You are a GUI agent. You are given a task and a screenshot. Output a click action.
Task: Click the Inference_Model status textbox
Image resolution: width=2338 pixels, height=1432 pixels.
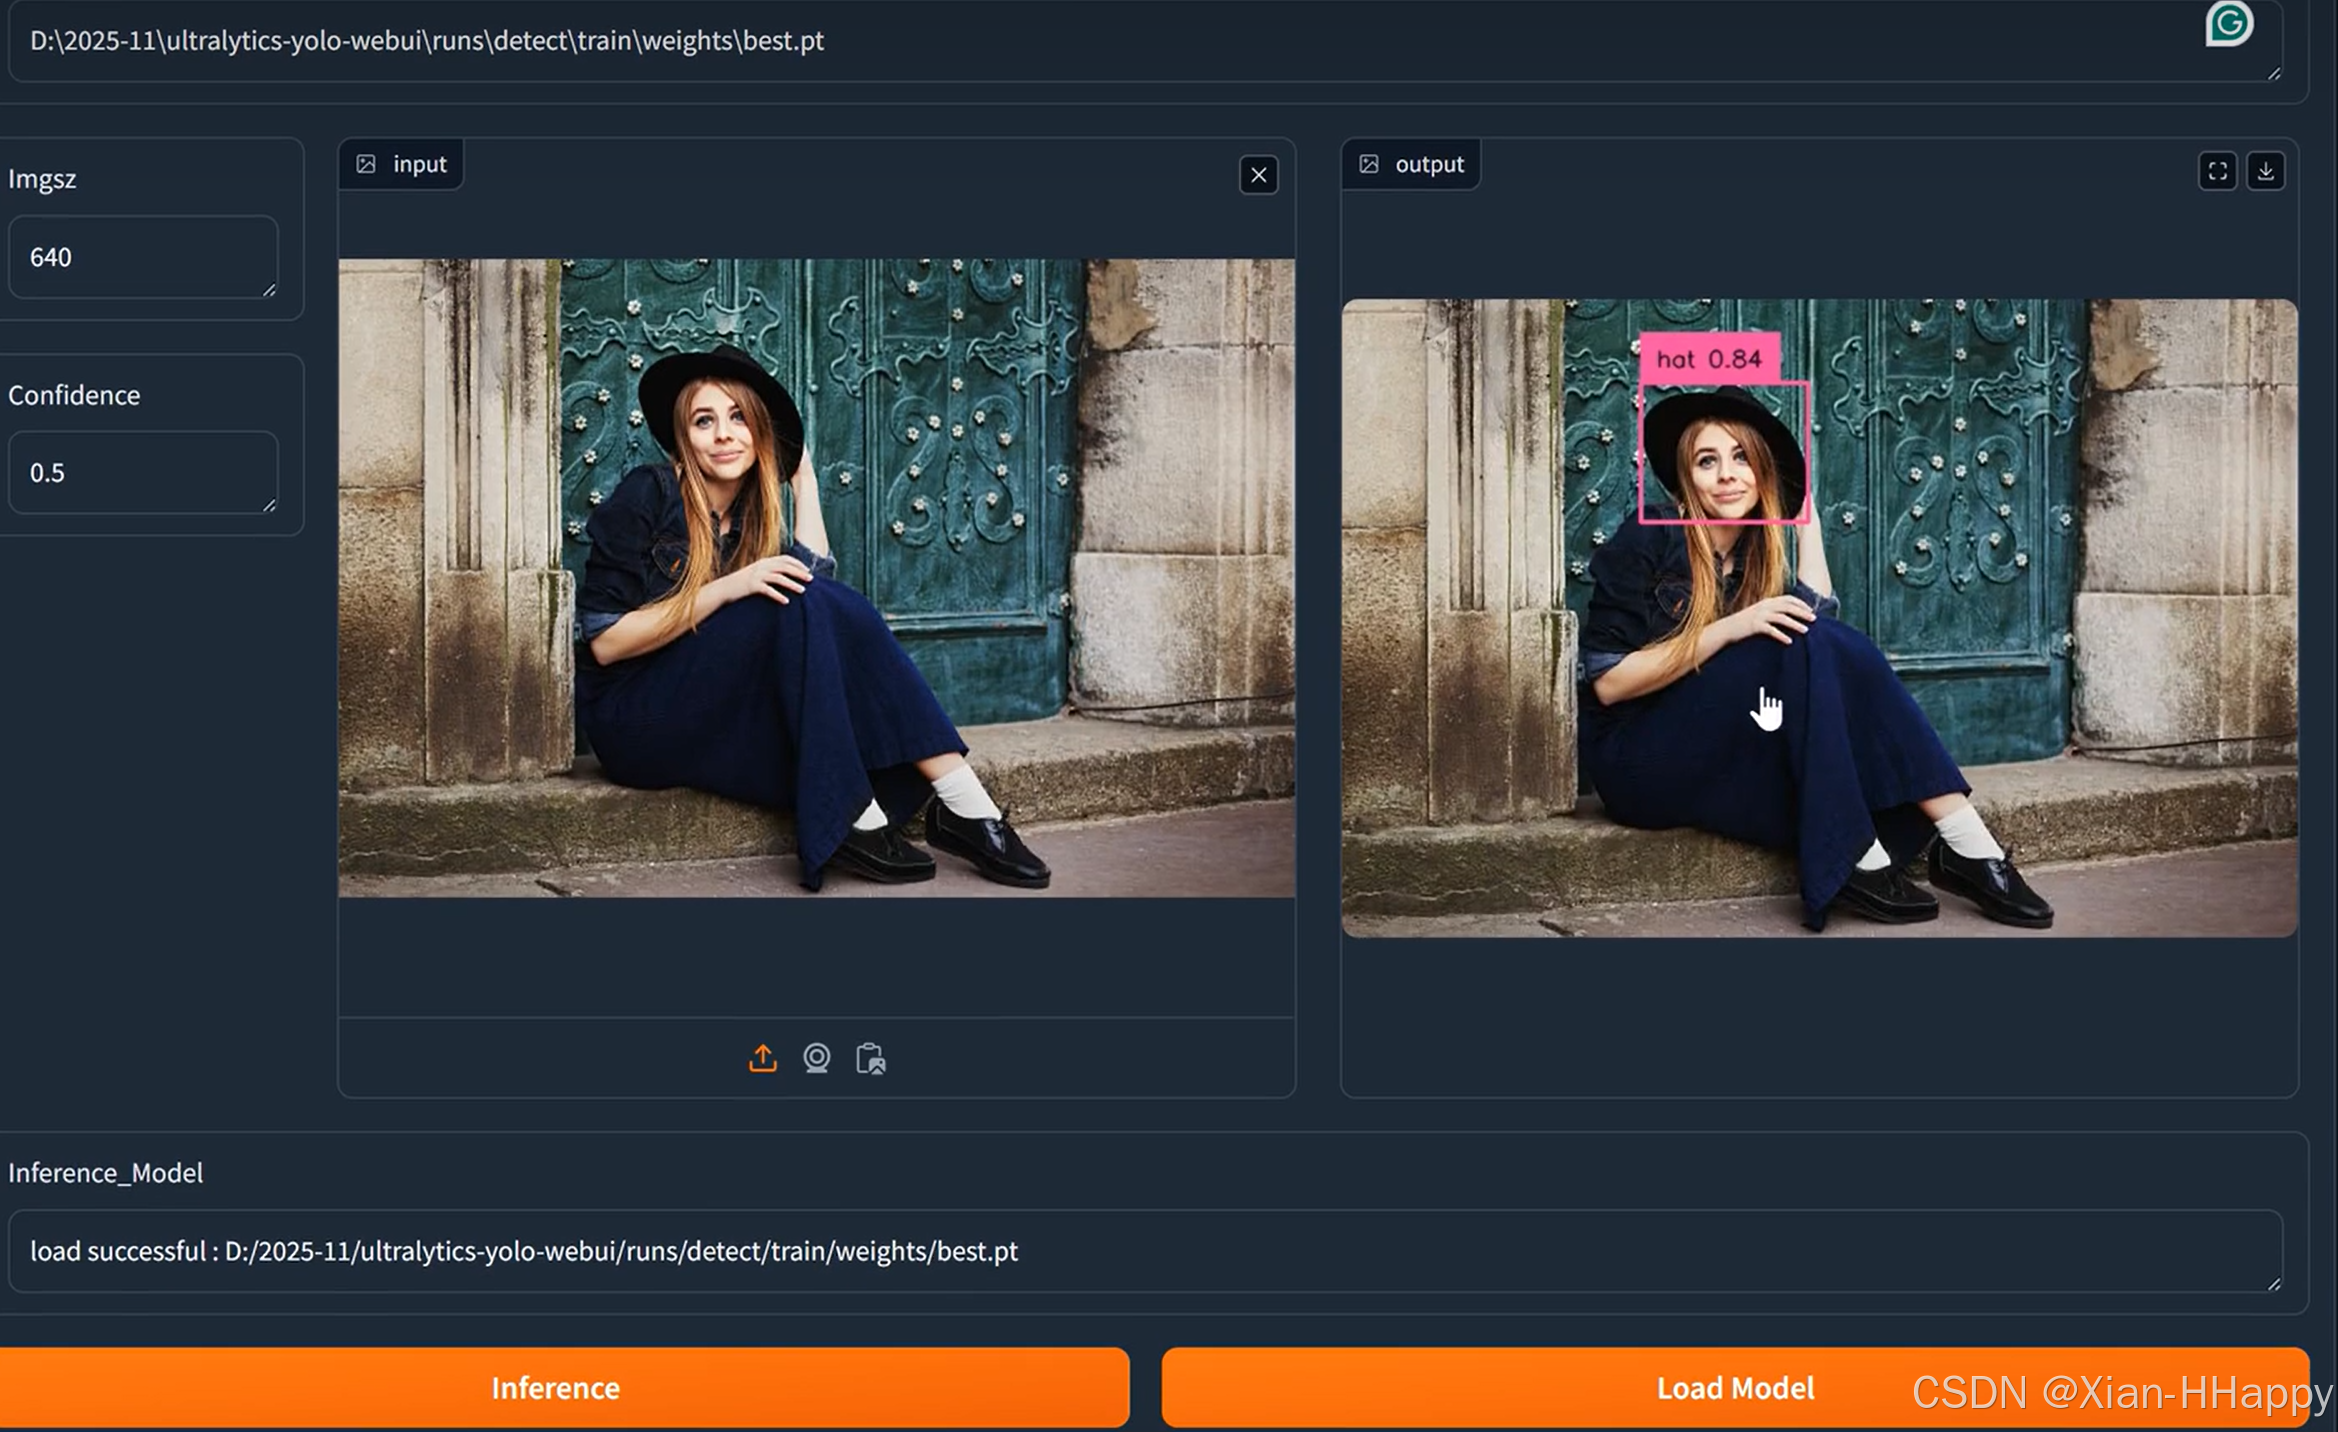(1140, 1251)
